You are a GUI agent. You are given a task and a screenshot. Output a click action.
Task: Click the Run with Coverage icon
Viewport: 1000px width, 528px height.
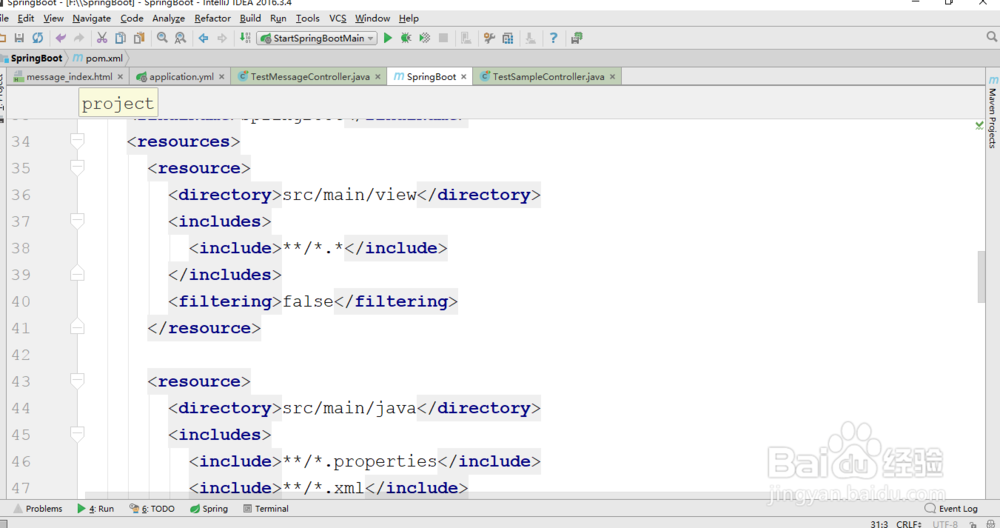coord(424,38)
